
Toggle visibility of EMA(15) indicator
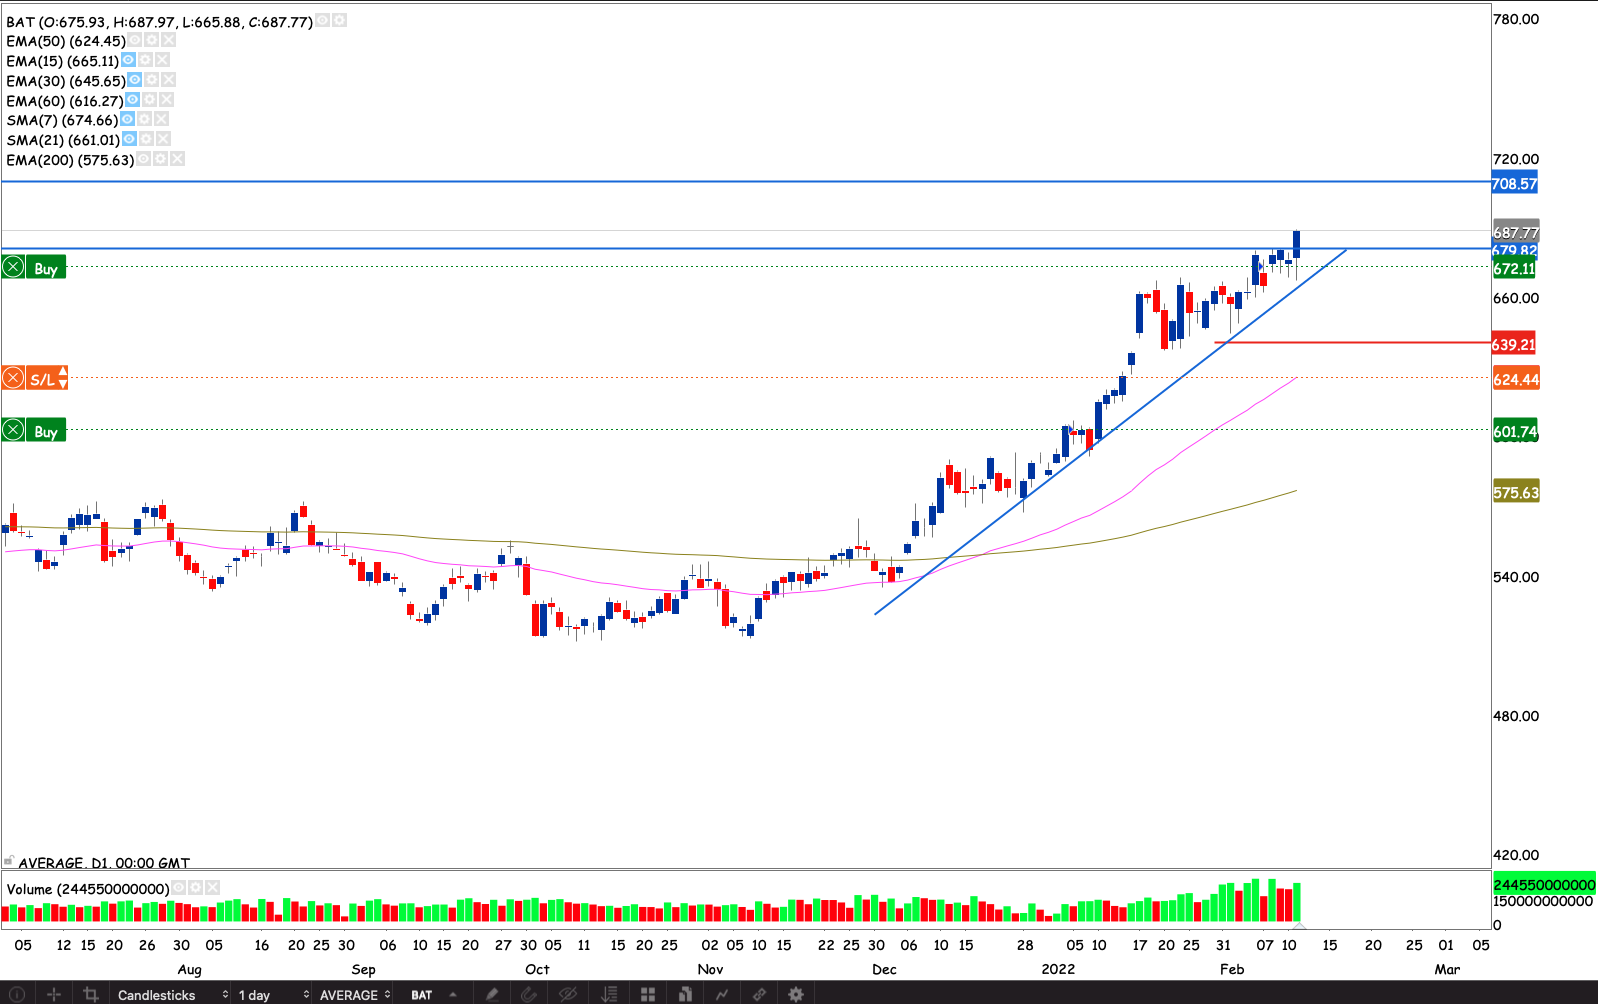point(128,60)
